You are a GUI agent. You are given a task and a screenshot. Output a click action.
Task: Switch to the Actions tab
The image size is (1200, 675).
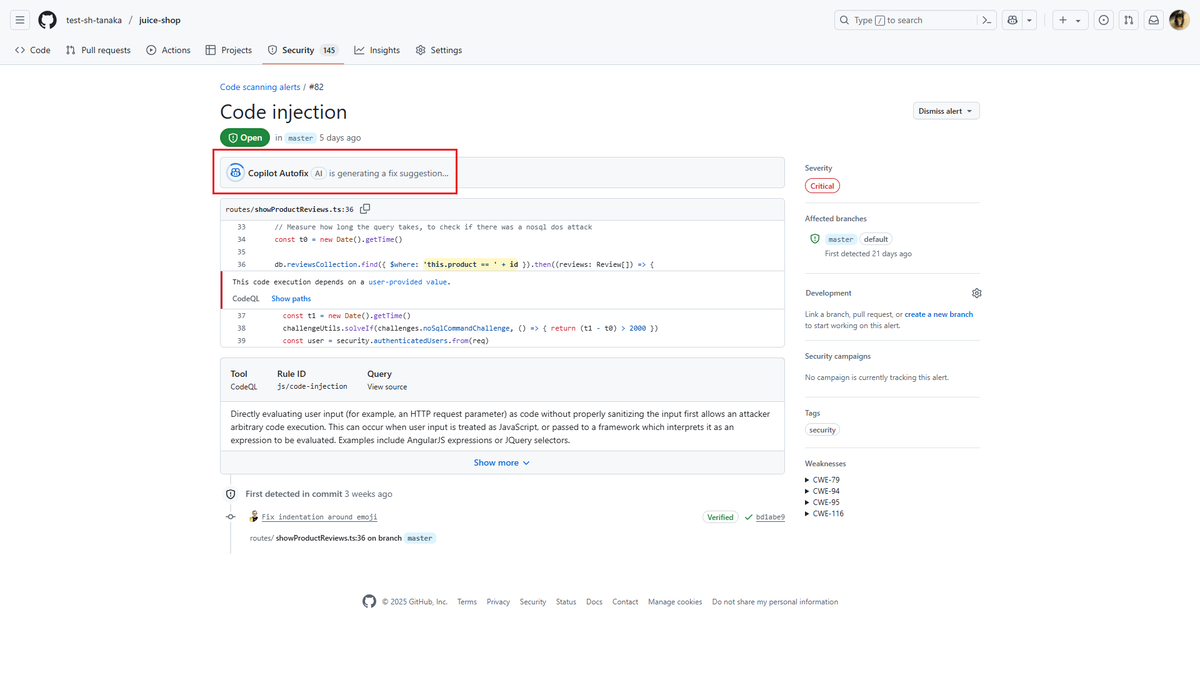168,50
